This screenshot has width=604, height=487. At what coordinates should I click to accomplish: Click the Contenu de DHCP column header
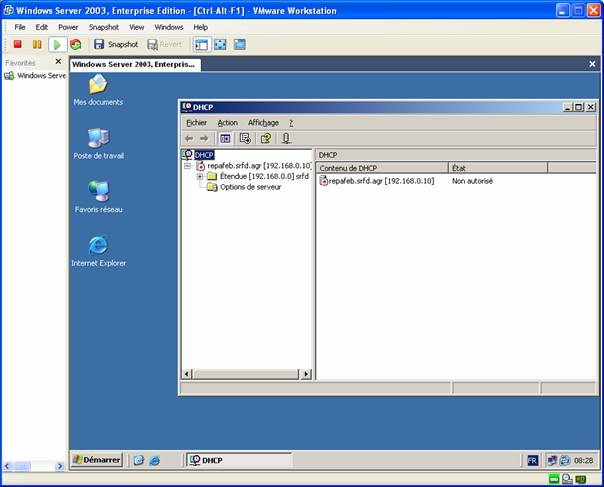(382, 168)
